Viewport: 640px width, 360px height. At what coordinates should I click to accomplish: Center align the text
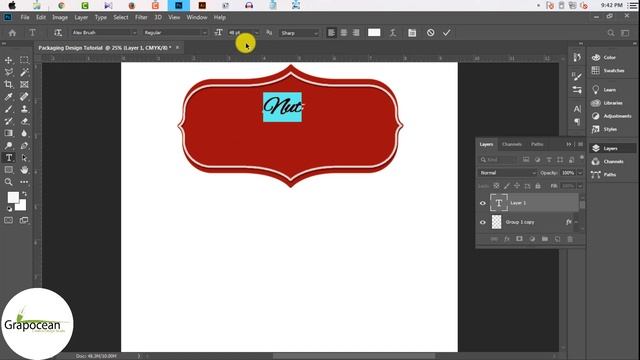pyautogui.click(x=344, y=33)
